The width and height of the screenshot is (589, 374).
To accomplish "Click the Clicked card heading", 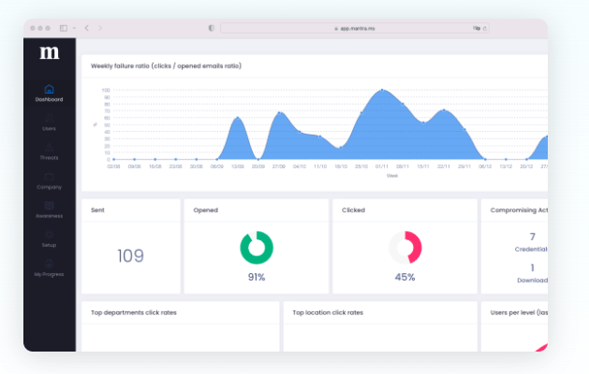I will (353, 210).
